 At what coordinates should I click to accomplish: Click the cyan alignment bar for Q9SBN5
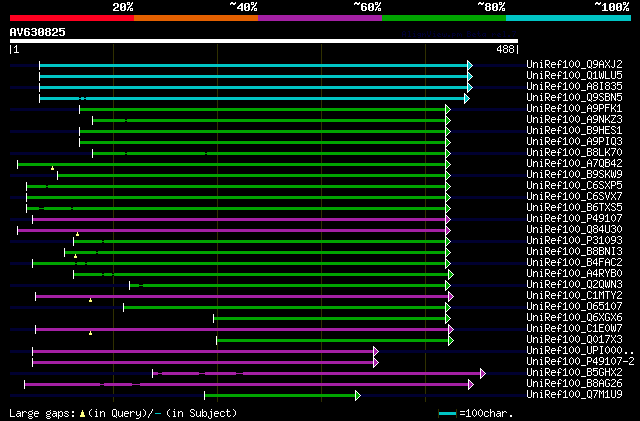point(252,98)
